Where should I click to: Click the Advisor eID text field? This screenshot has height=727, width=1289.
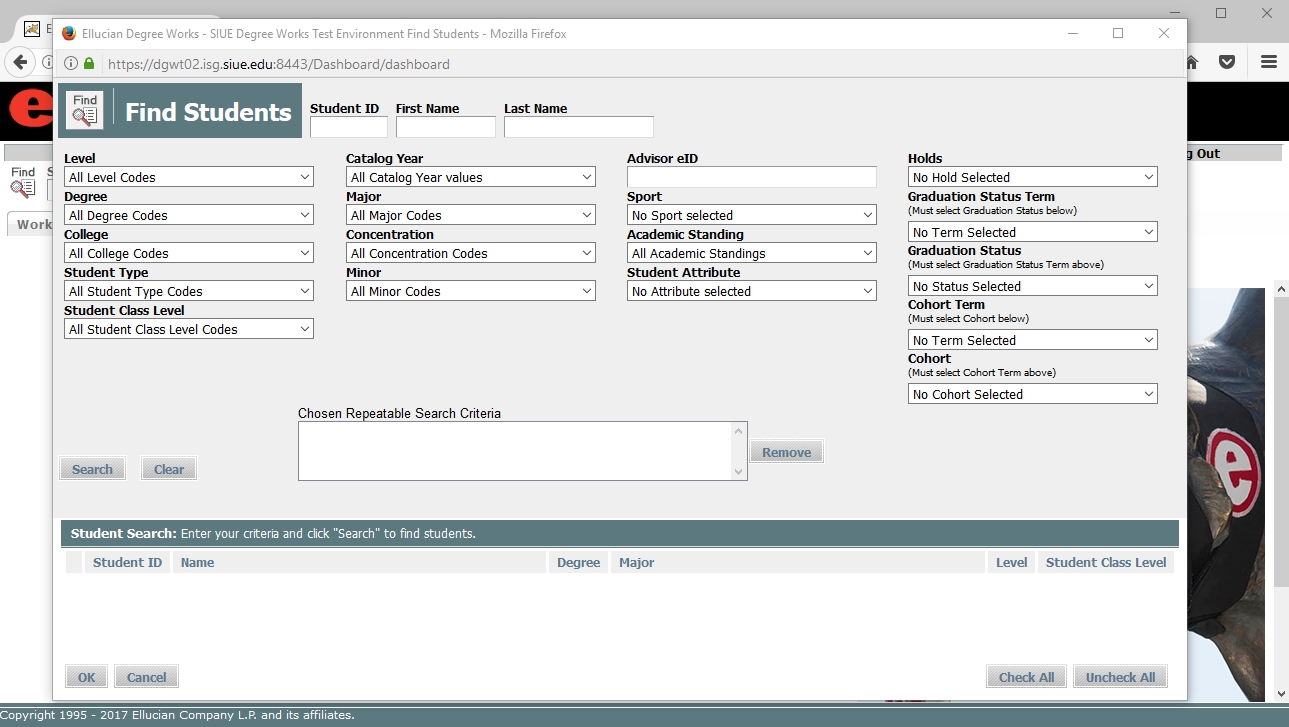(752, 177)
